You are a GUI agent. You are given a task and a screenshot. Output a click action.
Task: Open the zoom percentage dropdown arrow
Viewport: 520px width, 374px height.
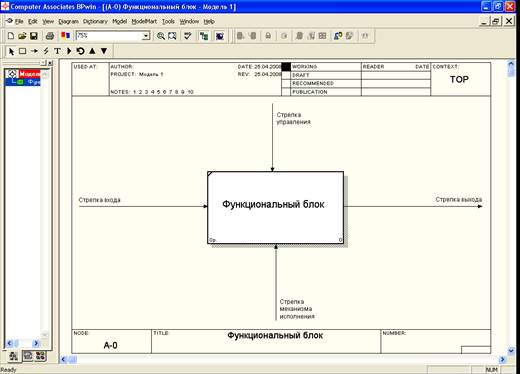pyautogui.click(x=146, y=36)
